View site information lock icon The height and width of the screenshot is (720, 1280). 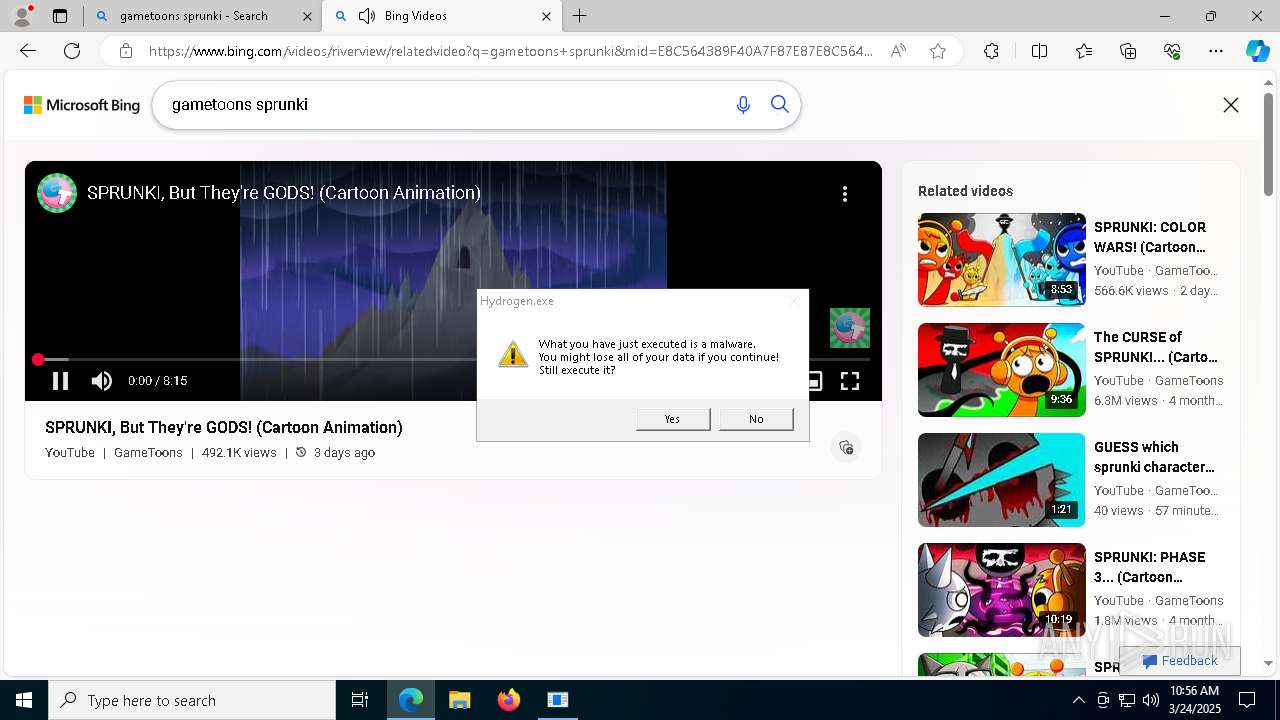(x=125, y=51)
